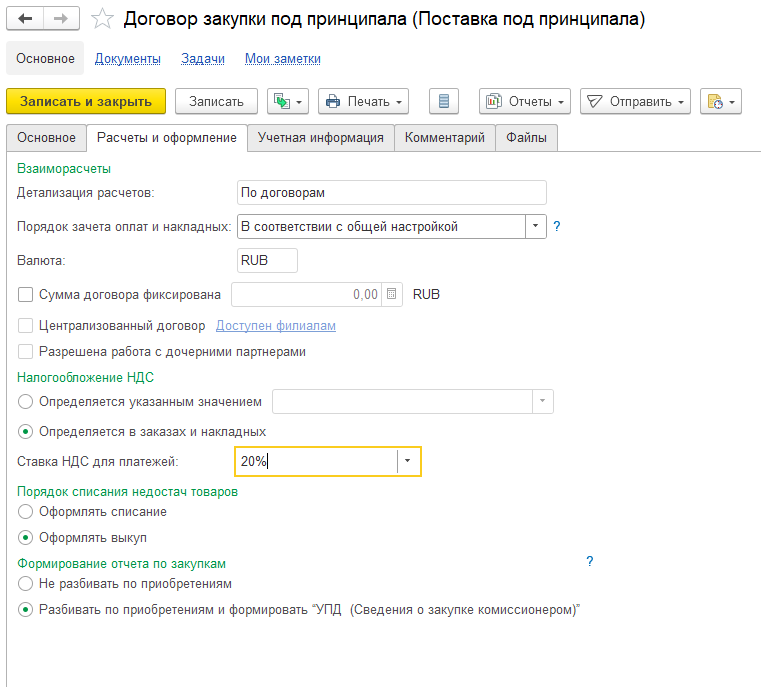Screen dimensions: 761x687
Task: Expand the 'Ставка НДС для платежей' dropdown
Action: click(x=408, y=461)
